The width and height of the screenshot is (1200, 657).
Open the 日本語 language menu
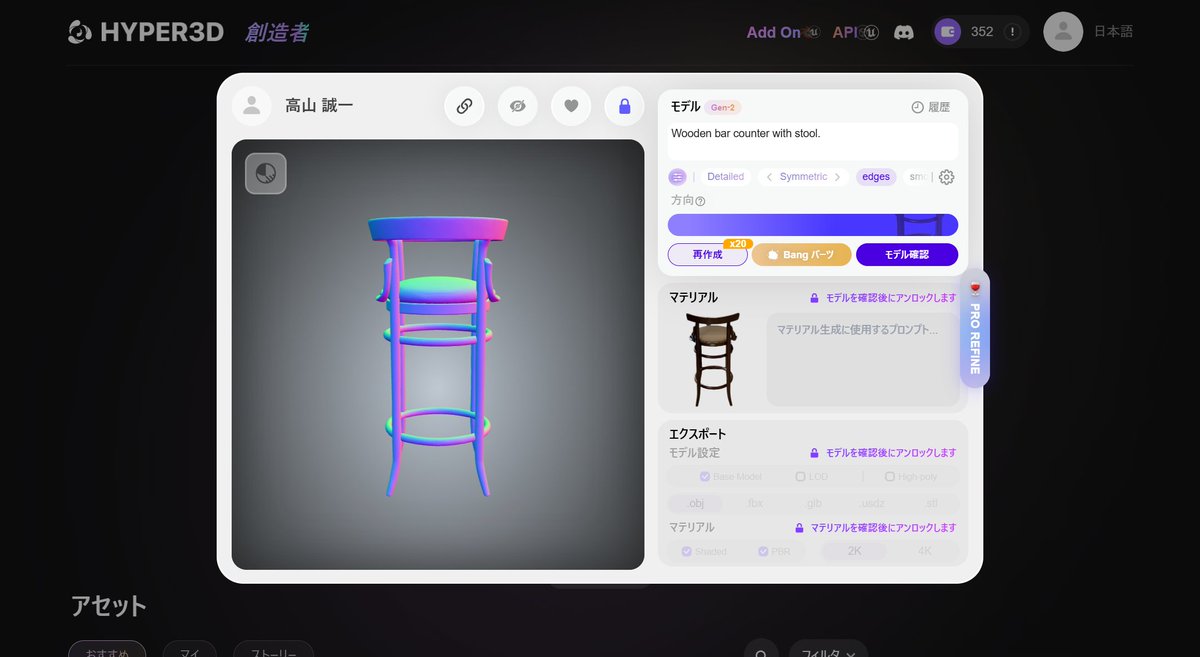(x=1113, y=31)
